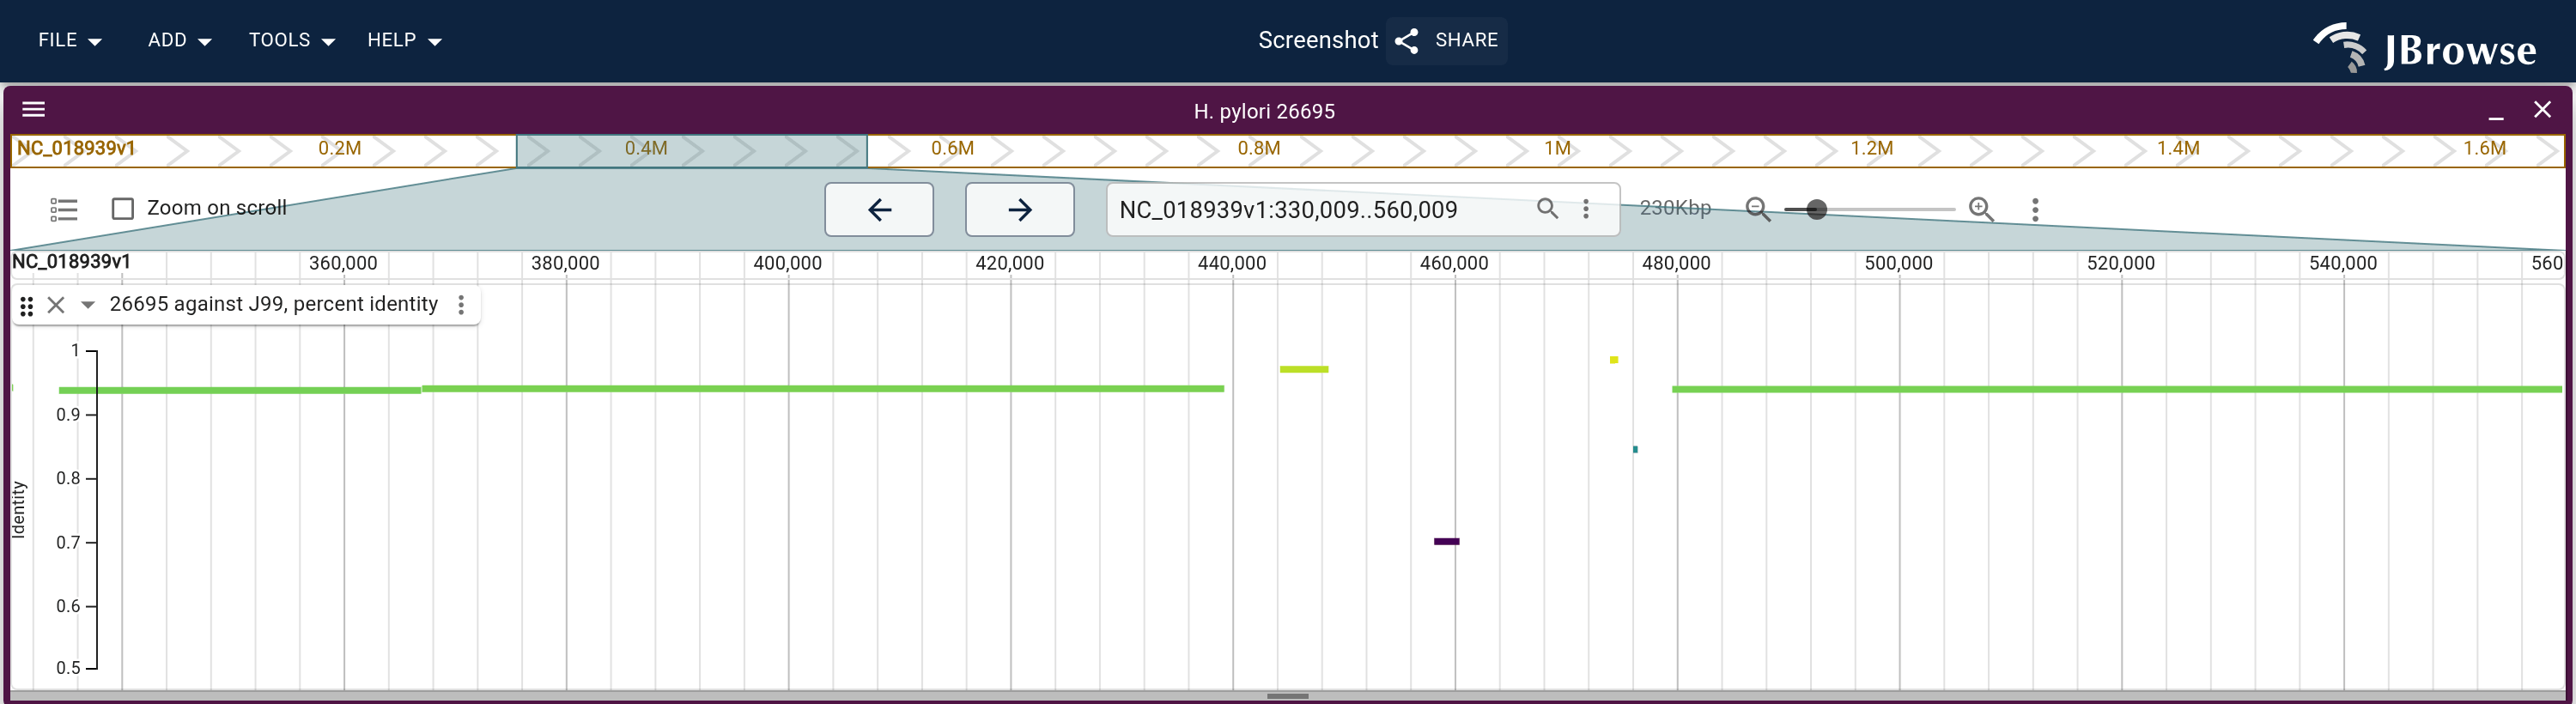Close the percent identity track
The image size is (2576, 704).
(x=56, y=305)
